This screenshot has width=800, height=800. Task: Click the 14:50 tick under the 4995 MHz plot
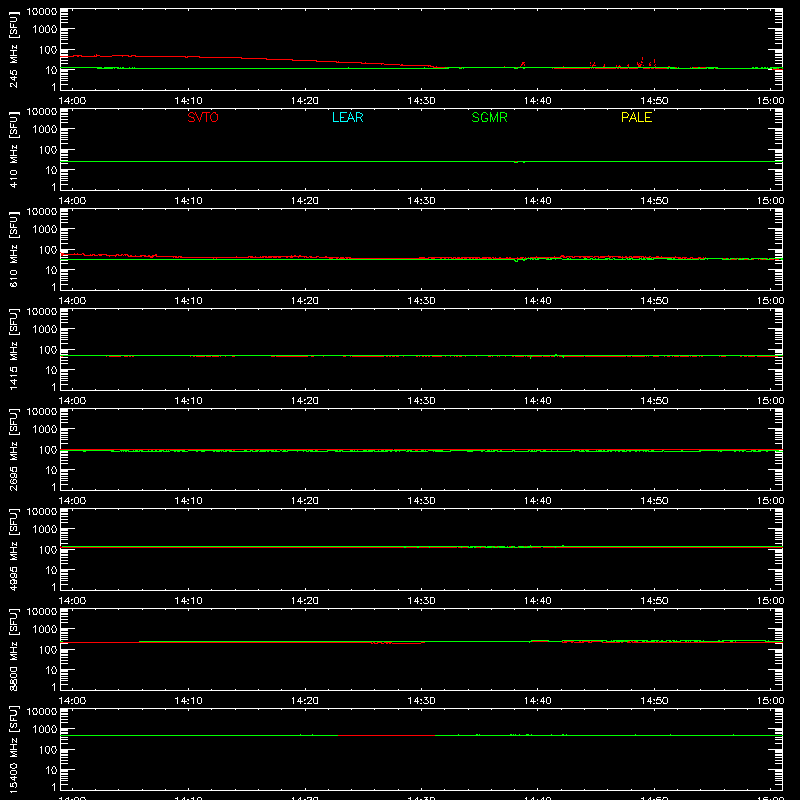click(654, 601)
